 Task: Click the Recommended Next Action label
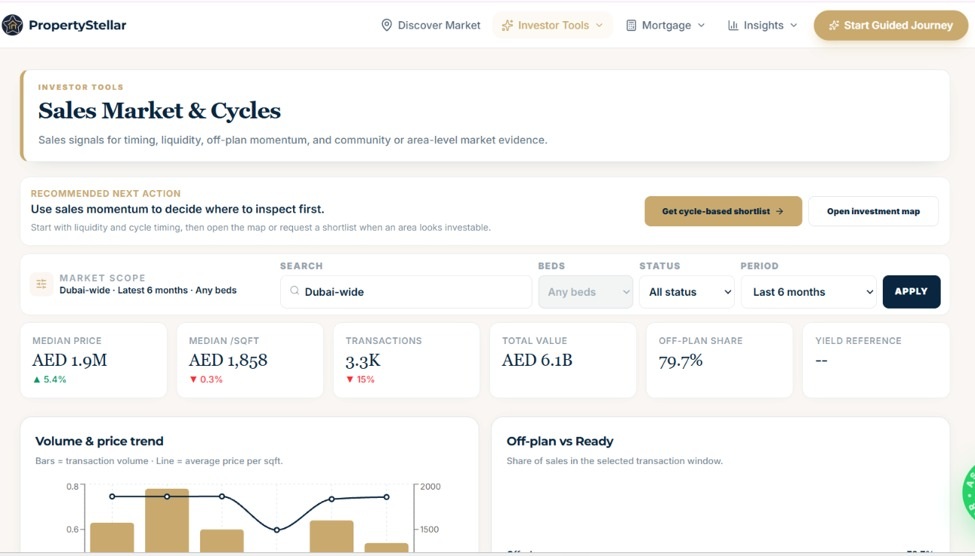[106, 193]
